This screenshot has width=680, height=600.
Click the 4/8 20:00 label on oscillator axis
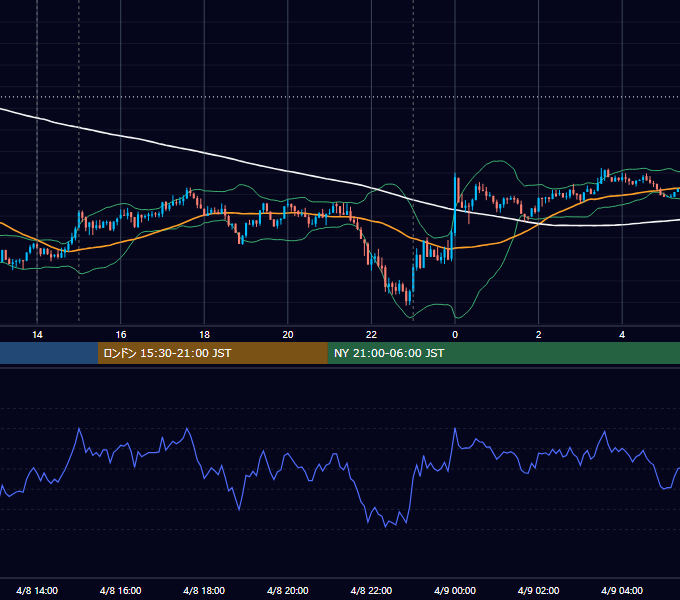[x=288, y=590]
